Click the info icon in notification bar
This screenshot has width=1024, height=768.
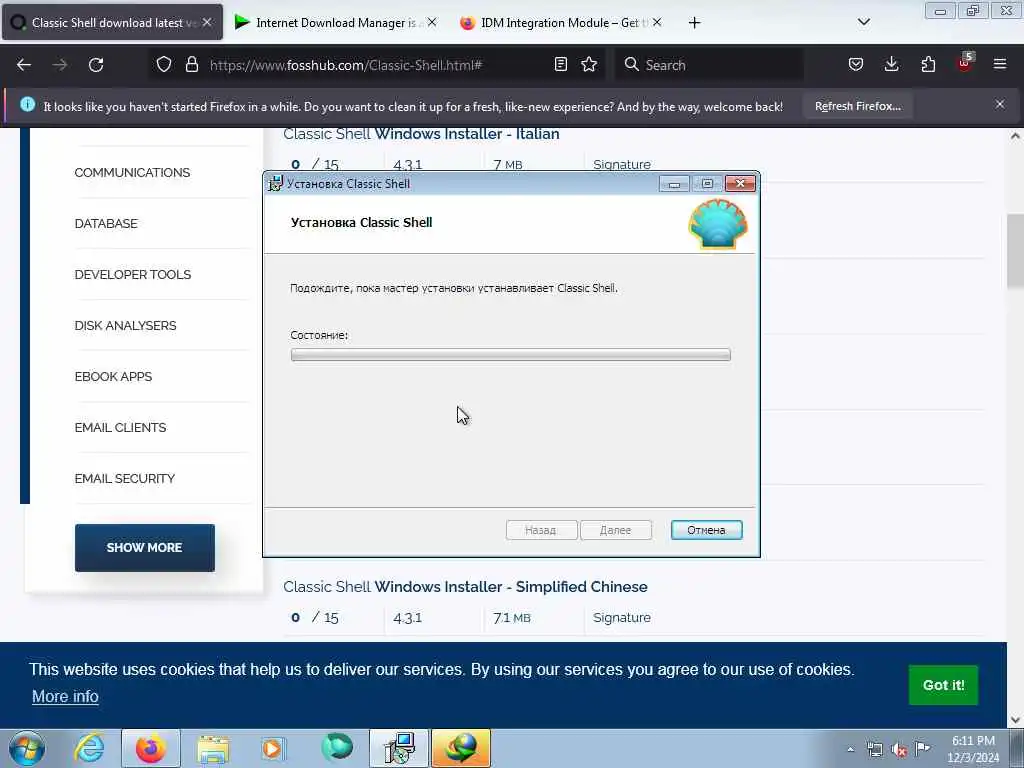pos(27,104)
